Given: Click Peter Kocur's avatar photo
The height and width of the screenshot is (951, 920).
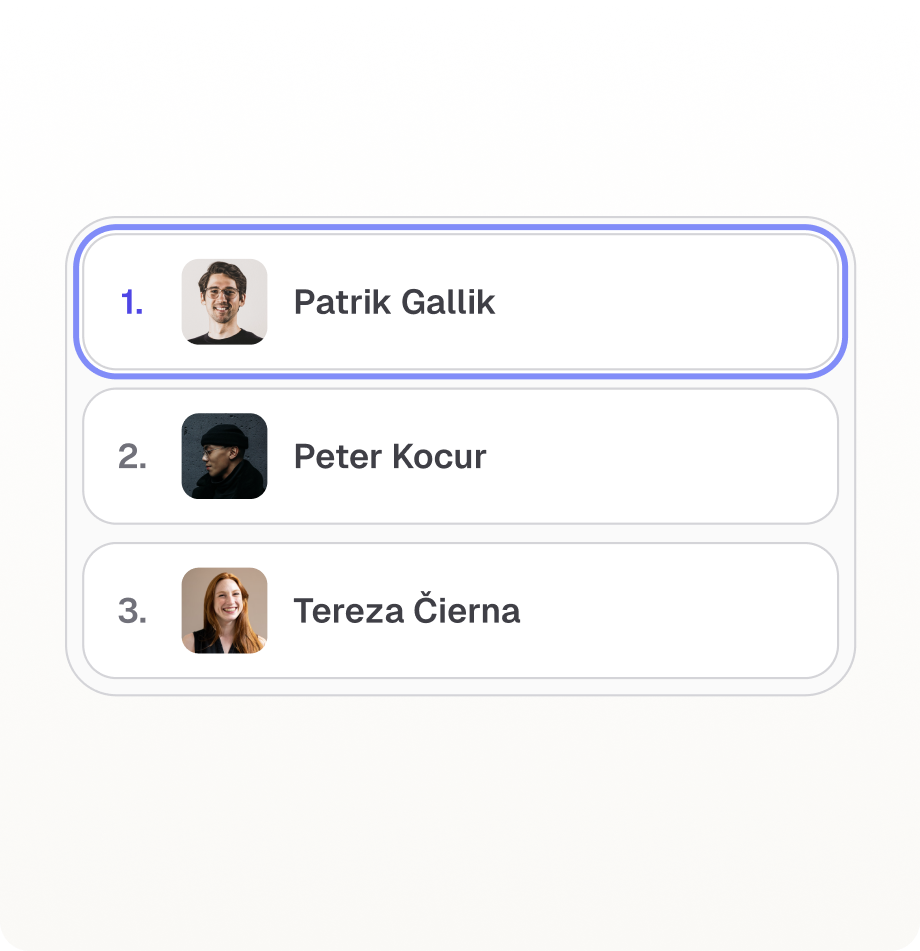Looking at the screenshot, I should [224, 456].
